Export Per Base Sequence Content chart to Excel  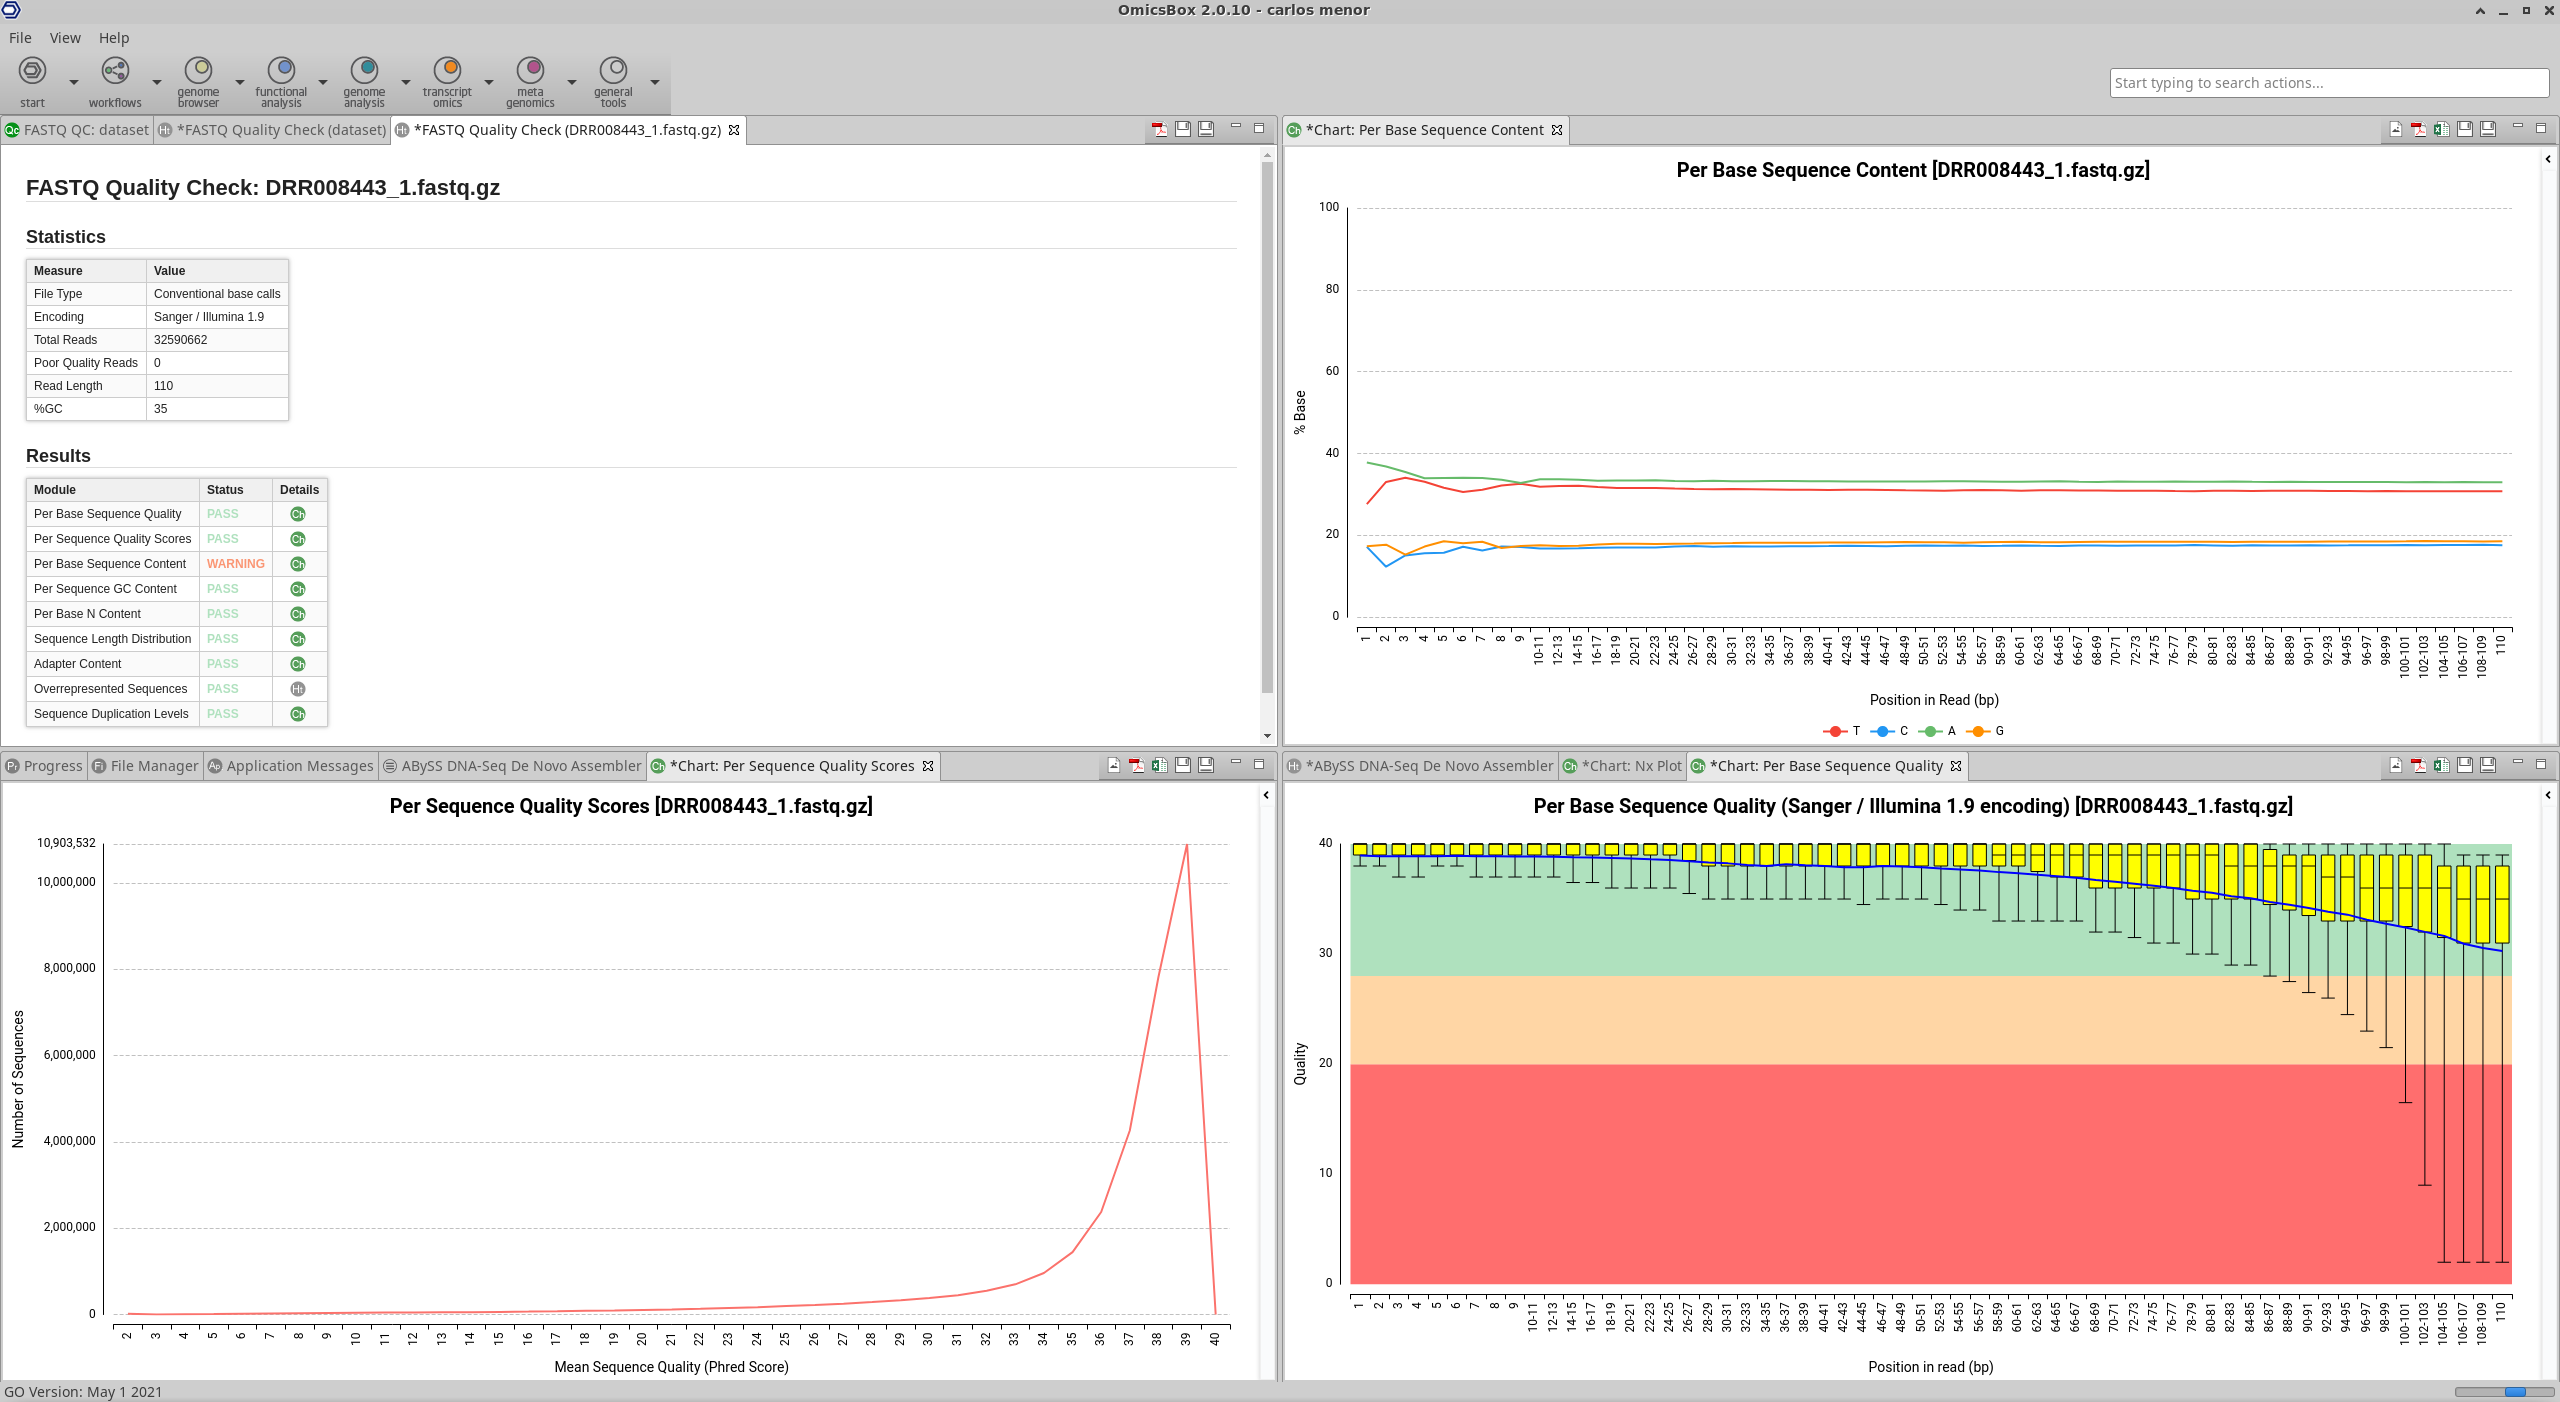[2441, 129]
